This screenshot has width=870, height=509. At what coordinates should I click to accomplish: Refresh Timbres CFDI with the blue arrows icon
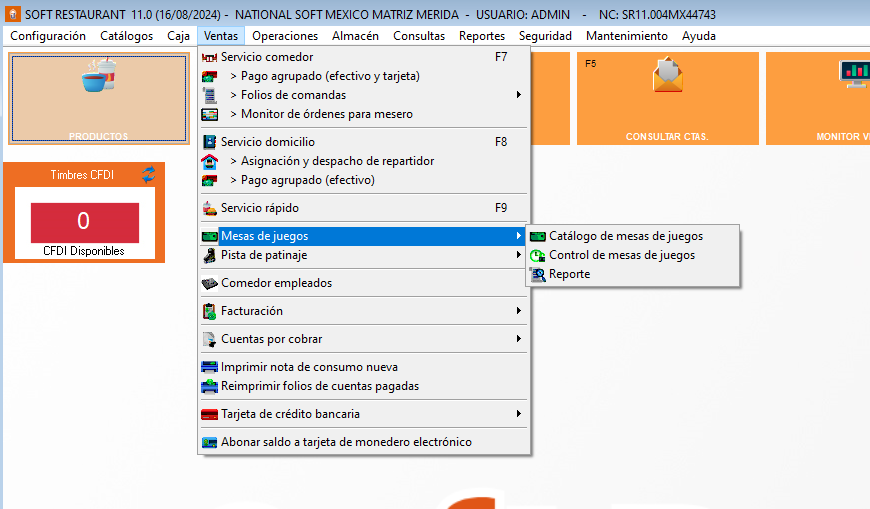[x=148, y=174]
